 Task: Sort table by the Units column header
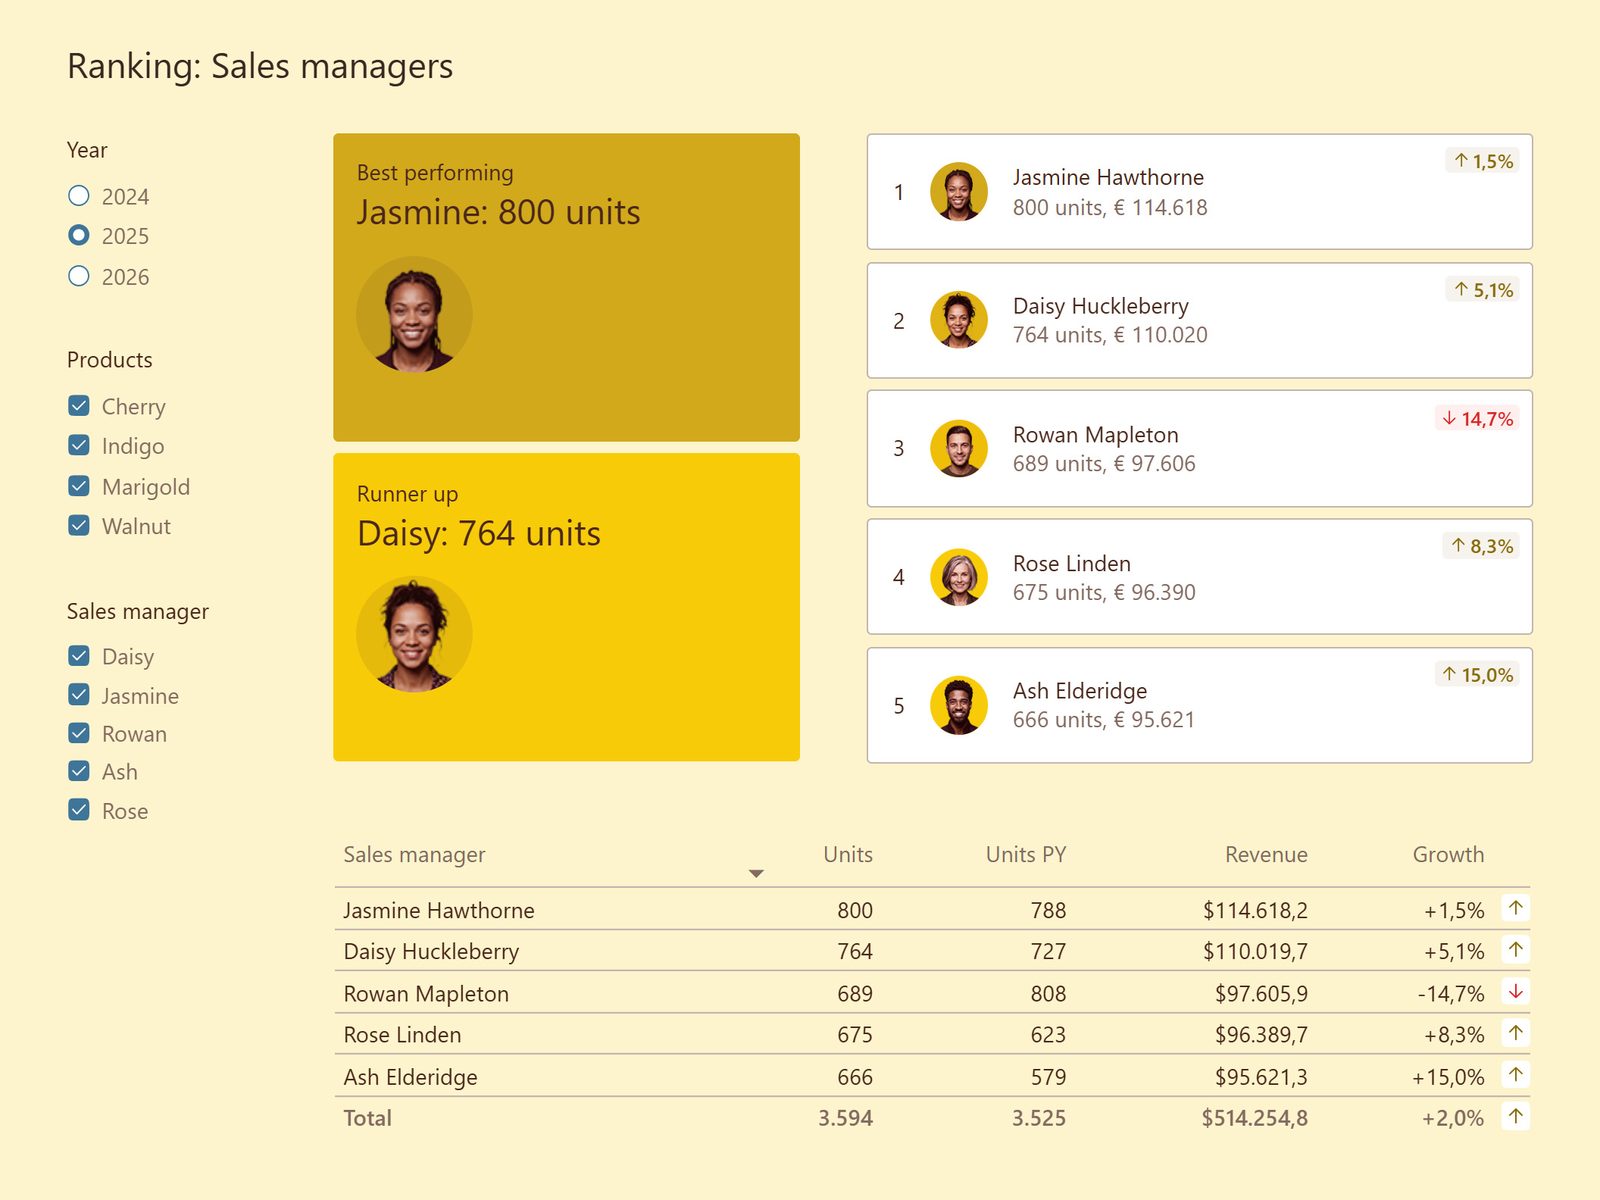(848, 855)
